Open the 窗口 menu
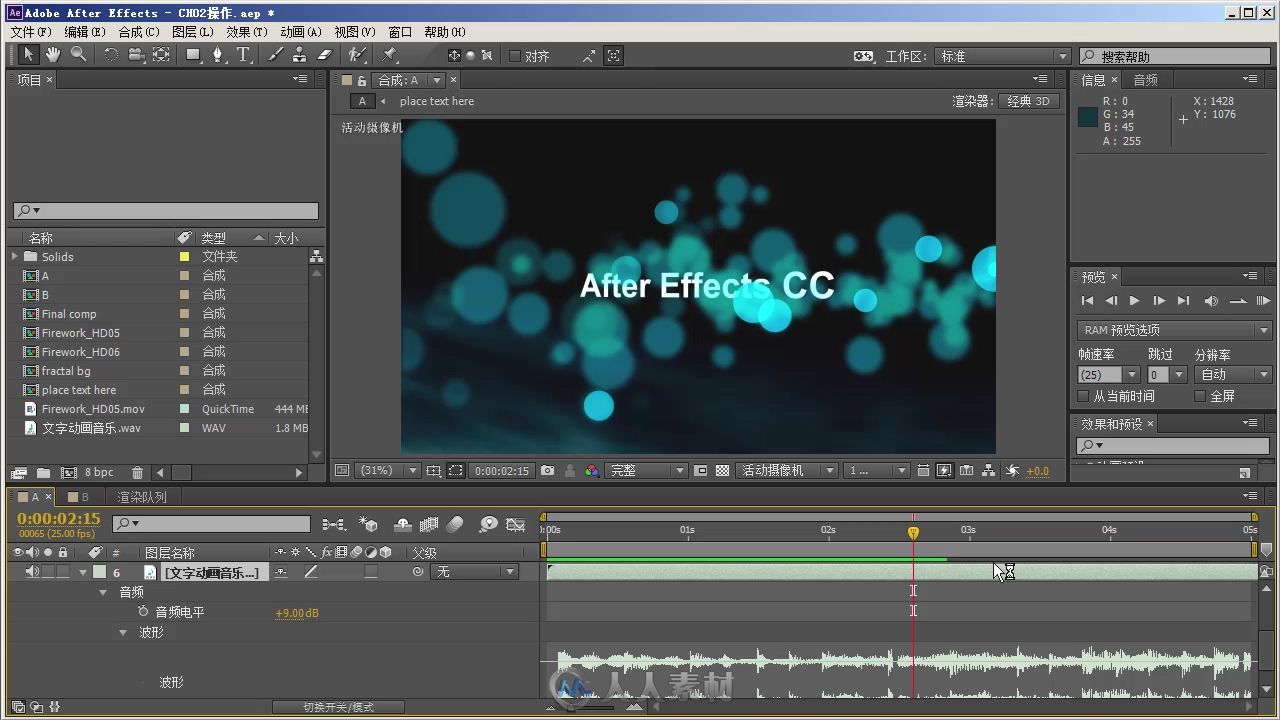1280x720 pixels. 400,32
